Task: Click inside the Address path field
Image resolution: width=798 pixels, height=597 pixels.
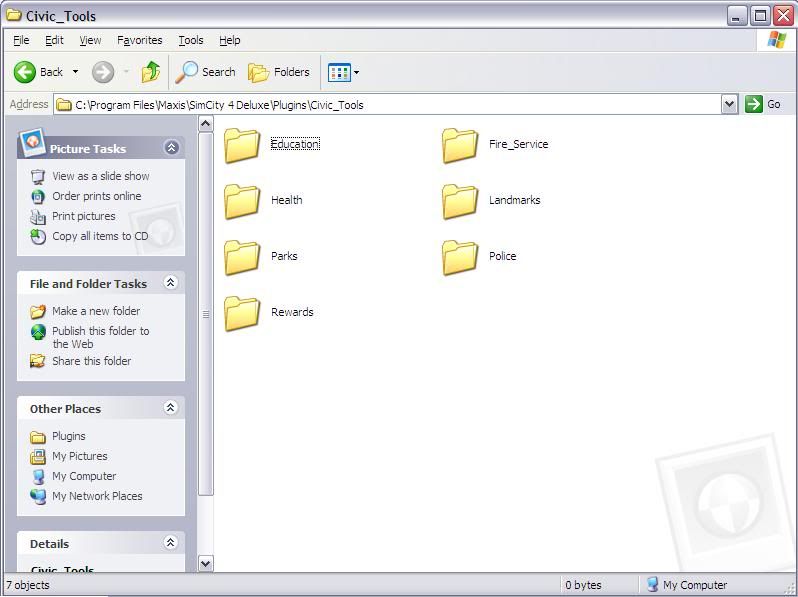Action: coord(388,105)
